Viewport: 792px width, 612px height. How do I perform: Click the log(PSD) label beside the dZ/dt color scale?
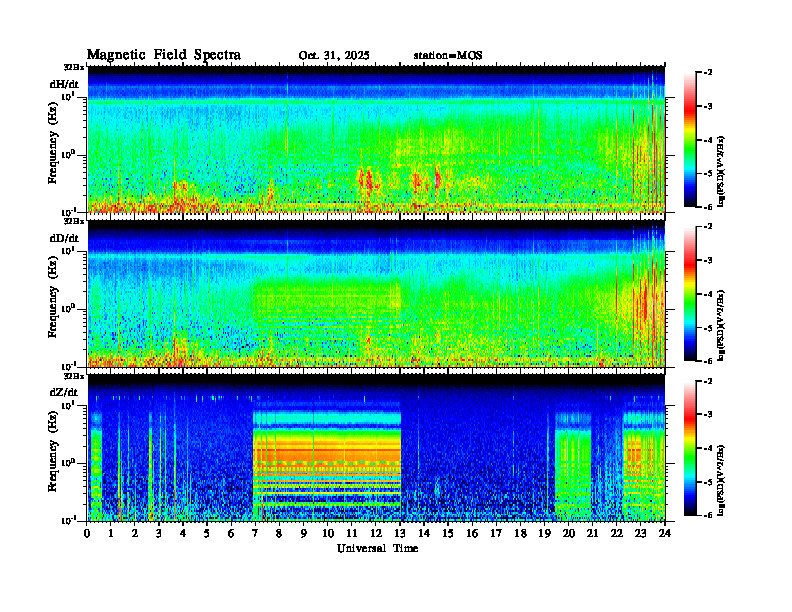pos(722,479)
